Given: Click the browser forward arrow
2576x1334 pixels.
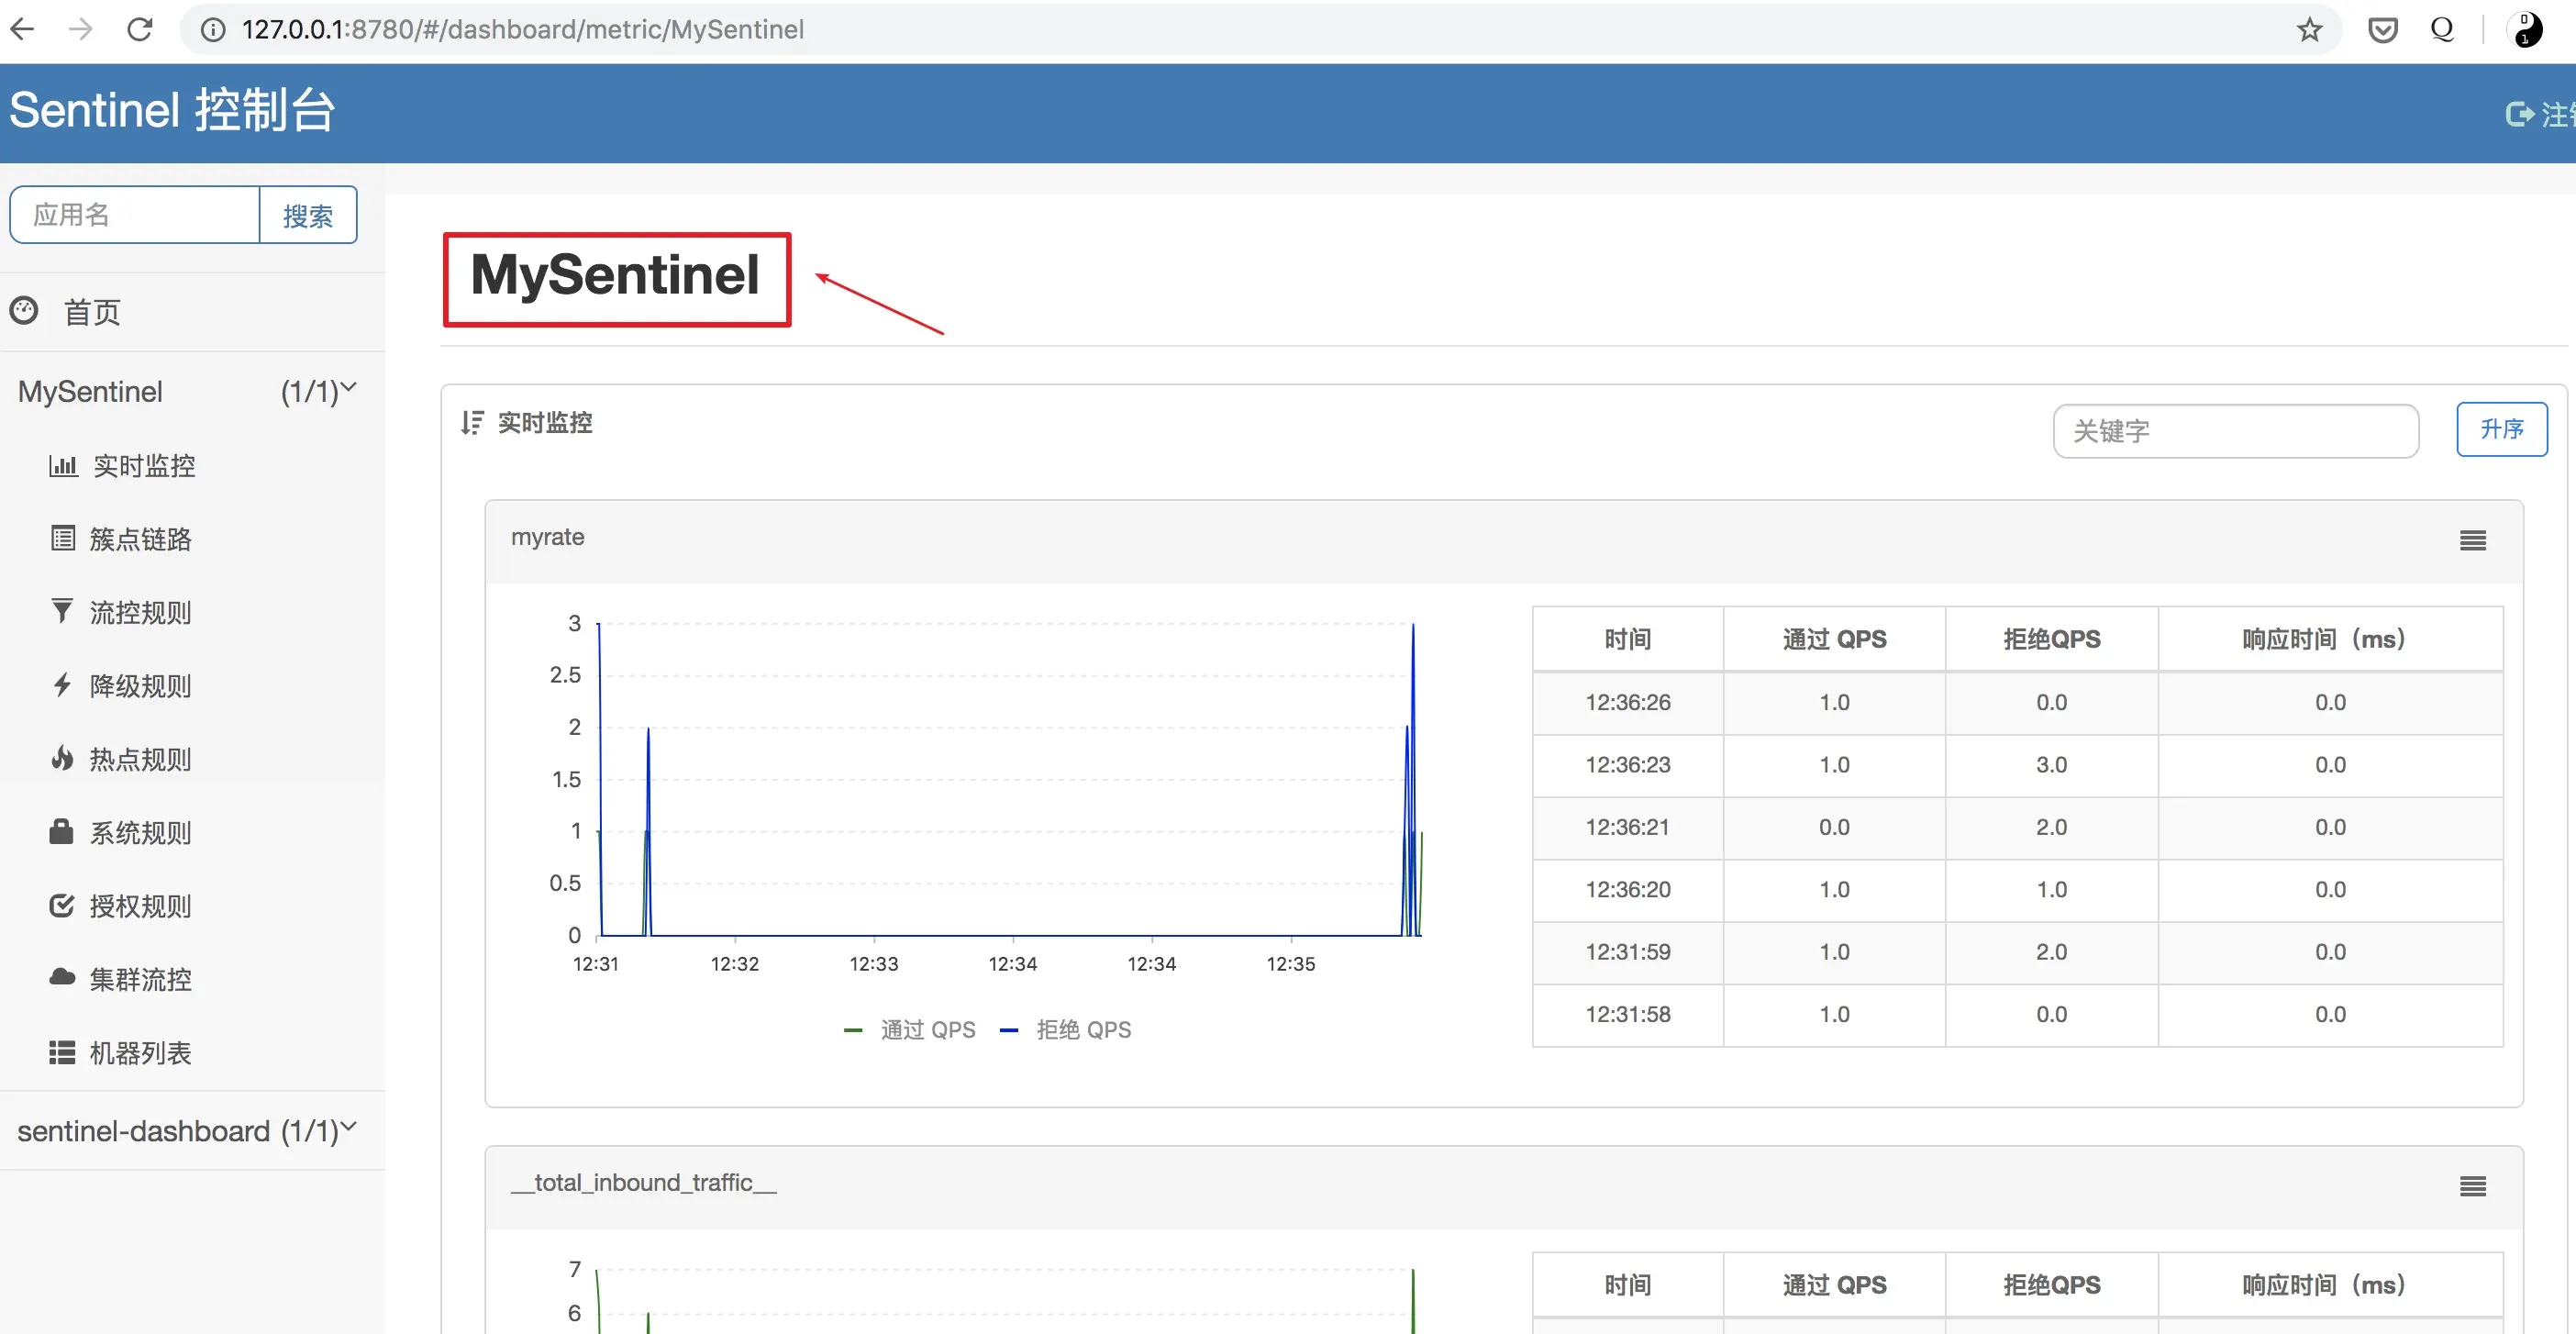Looking at the screenshot, I should tap(81, 29).
